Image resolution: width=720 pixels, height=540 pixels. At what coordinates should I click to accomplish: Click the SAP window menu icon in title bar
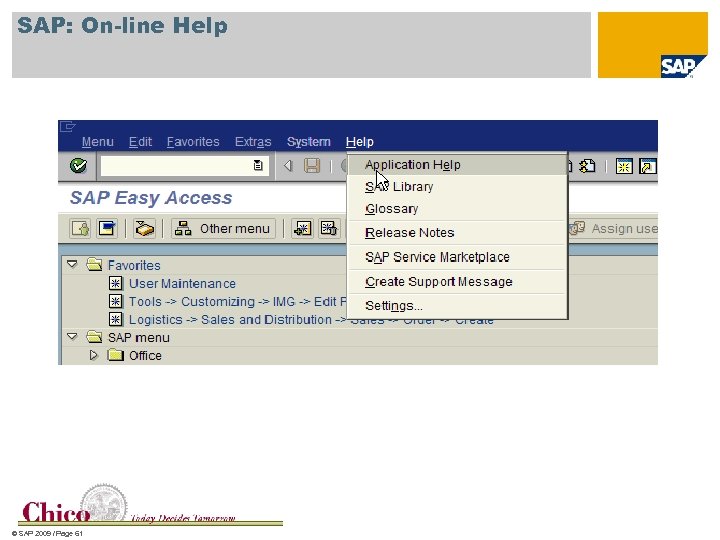(68, 126)
